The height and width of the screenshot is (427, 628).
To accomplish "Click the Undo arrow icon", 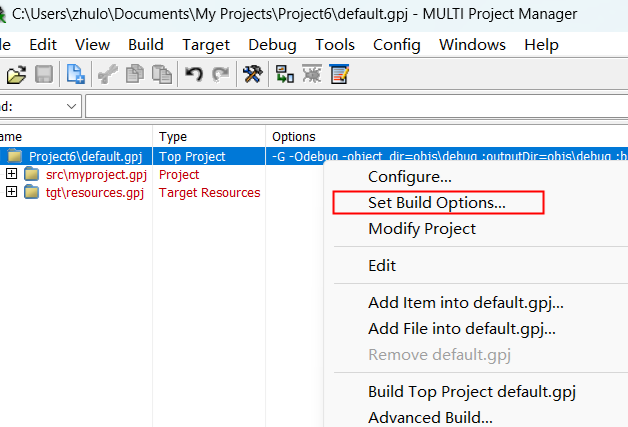I will pos(194,75).
